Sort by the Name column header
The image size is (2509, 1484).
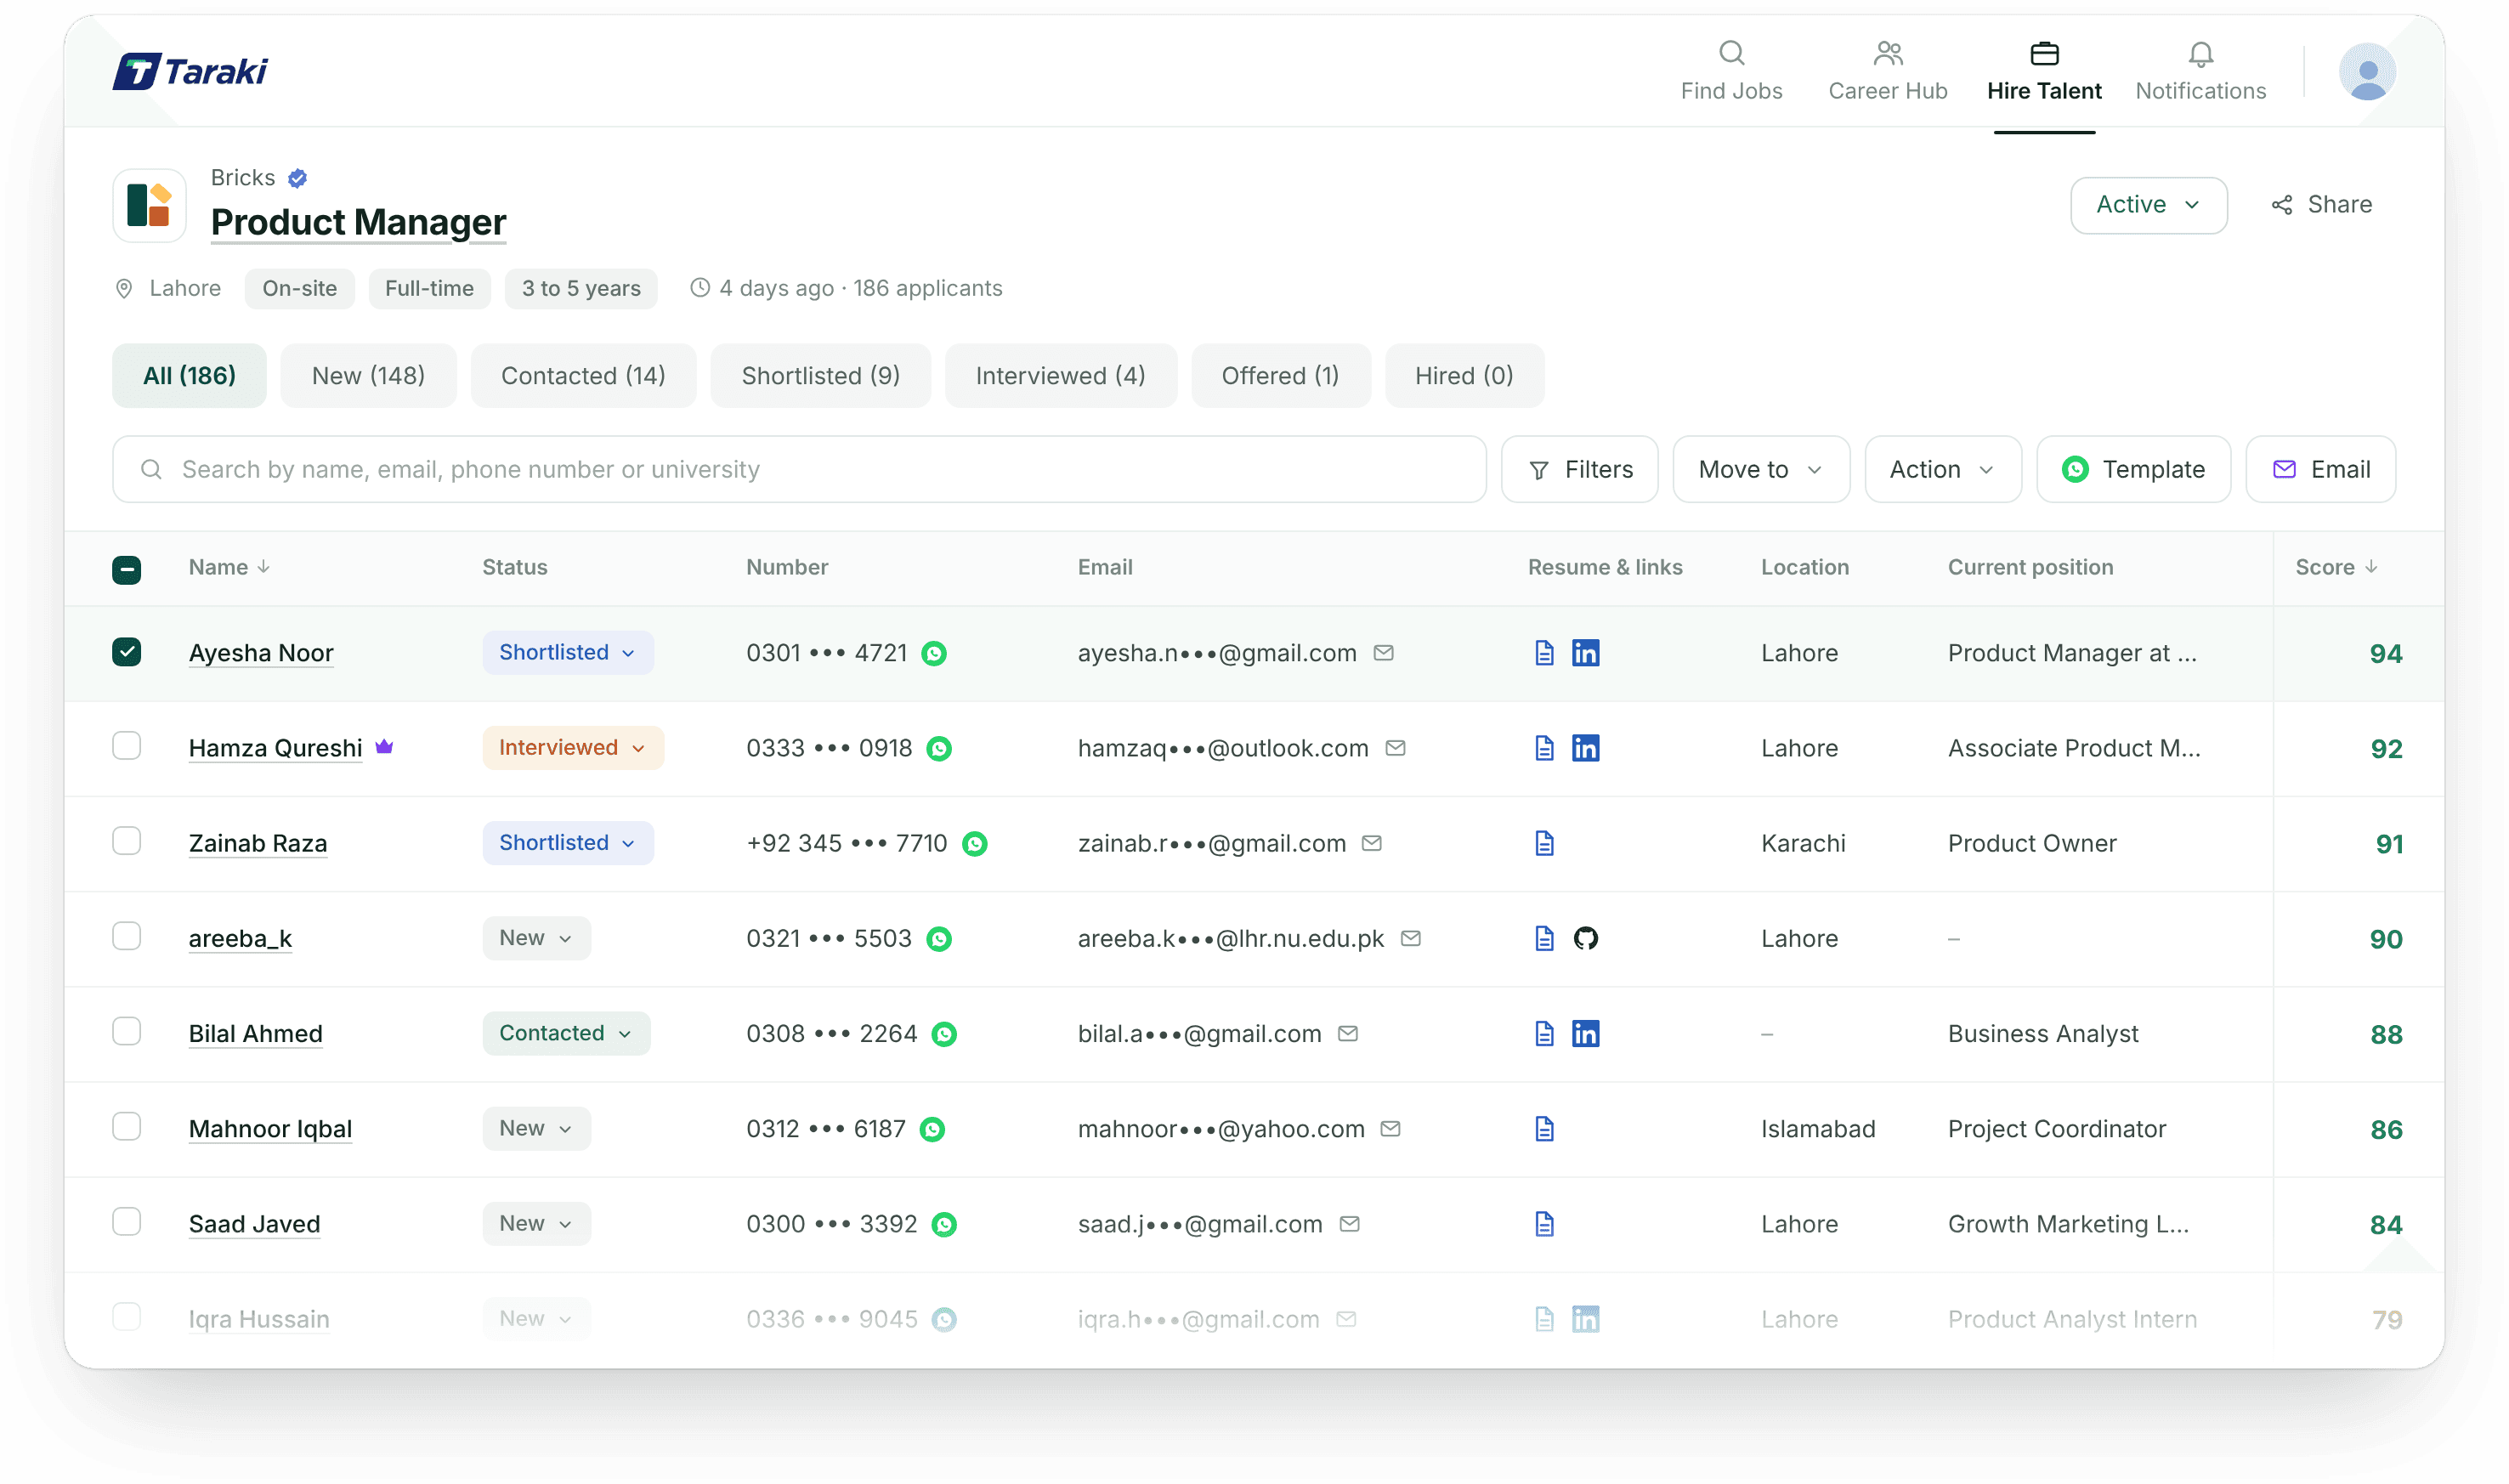(229, 567)
